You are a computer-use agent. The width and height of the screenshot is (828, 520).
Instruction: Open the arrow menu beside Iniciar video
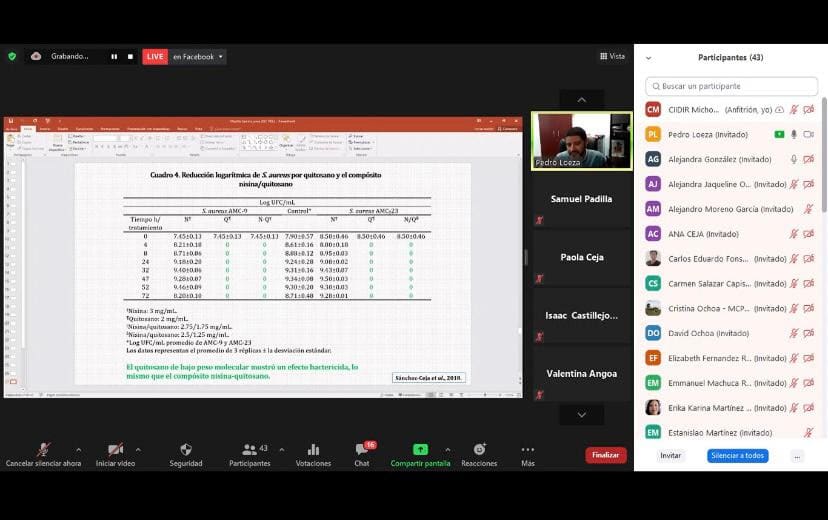(x=138, y=450)
